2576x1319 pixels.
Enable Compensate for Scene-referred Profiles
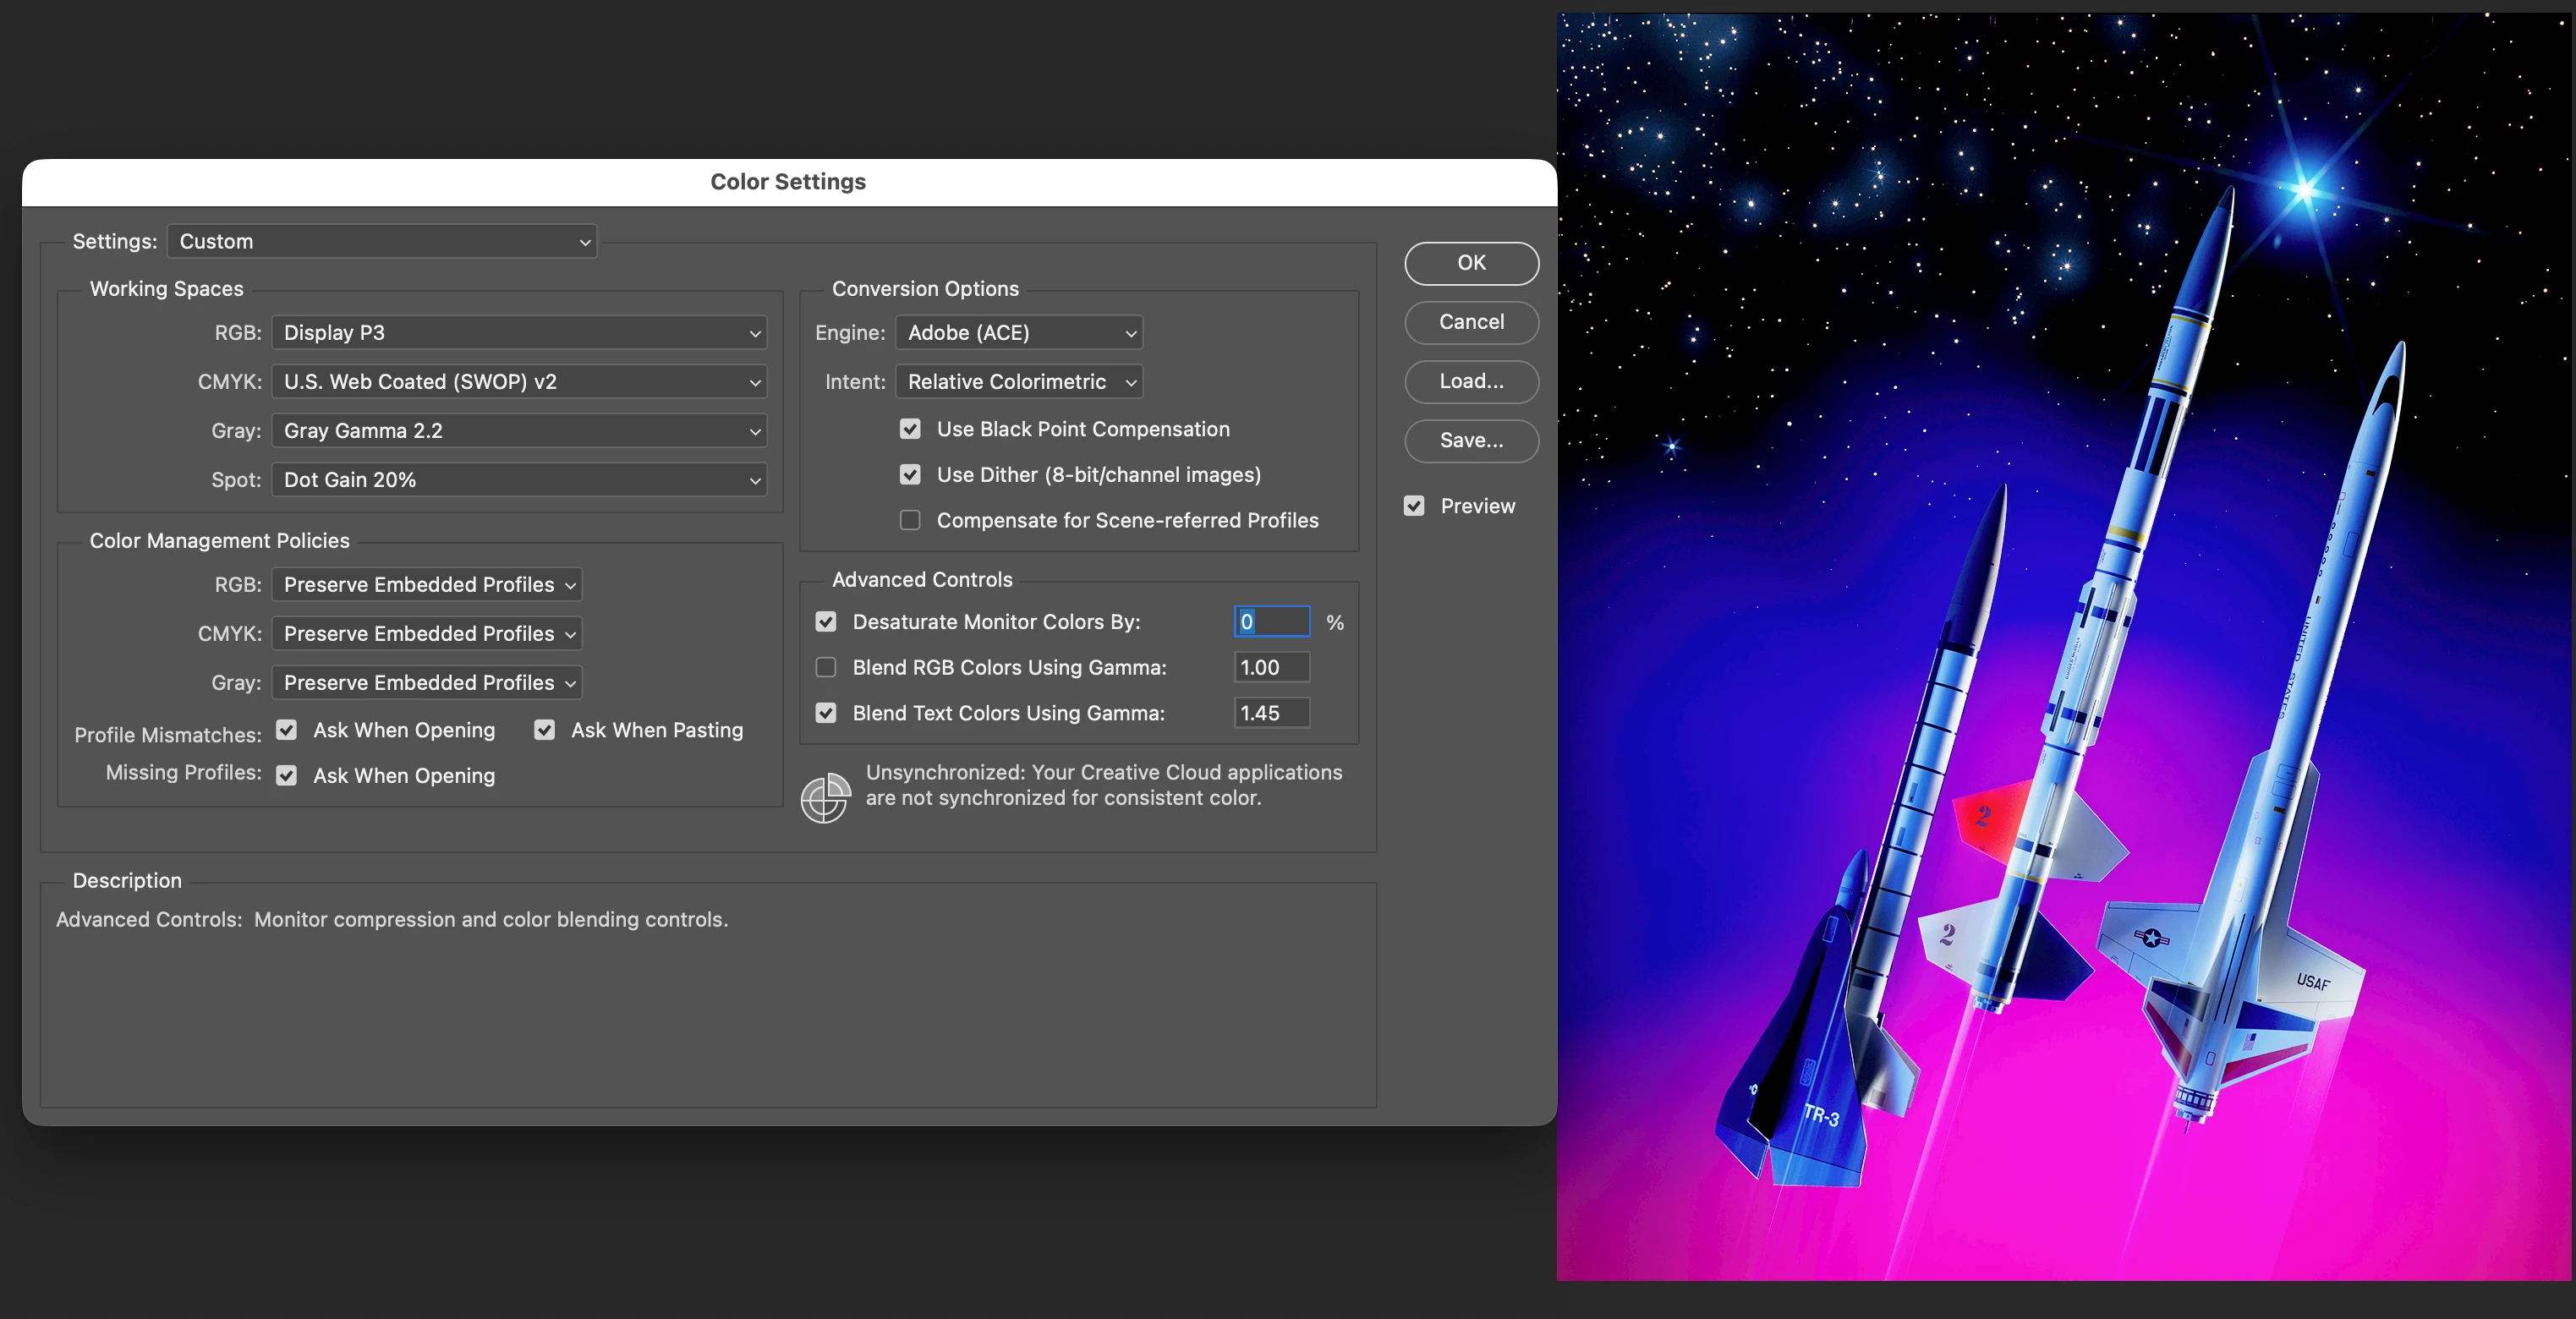coord(910,521)
